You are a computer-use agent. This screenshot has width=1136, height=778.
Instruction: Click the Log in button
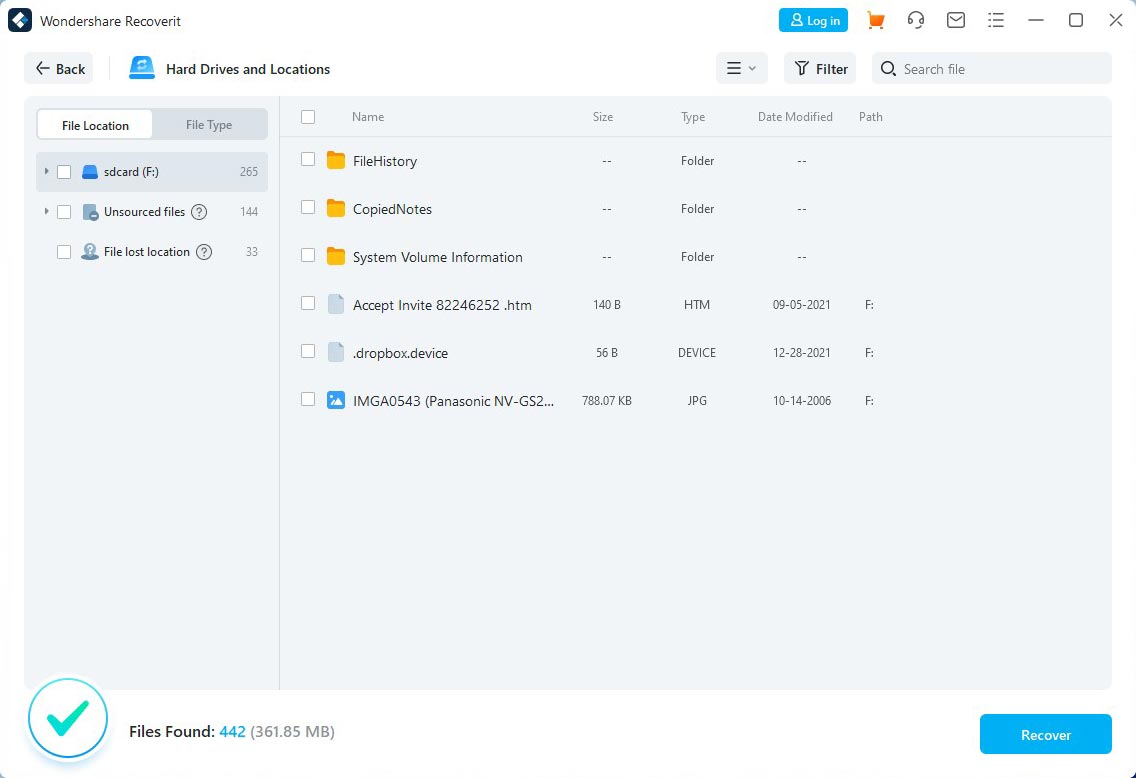pos(813,20)
